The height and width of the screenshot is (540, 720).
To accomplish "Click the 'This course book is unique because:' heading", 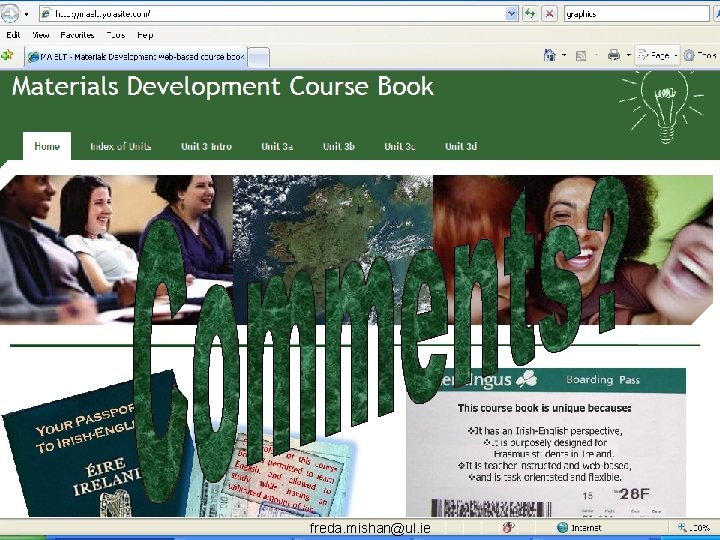I will [x=544, y=408].
